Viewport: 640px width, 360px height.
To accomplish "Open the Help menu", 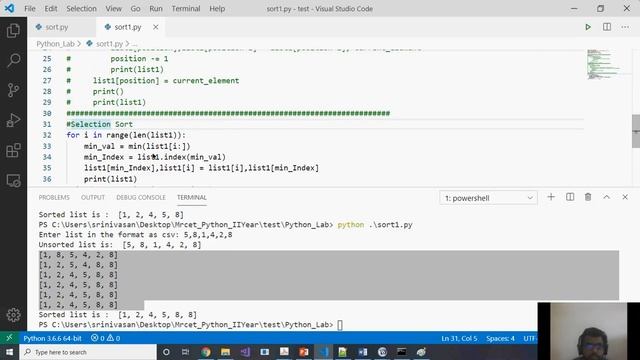I will tap(217, 9).
